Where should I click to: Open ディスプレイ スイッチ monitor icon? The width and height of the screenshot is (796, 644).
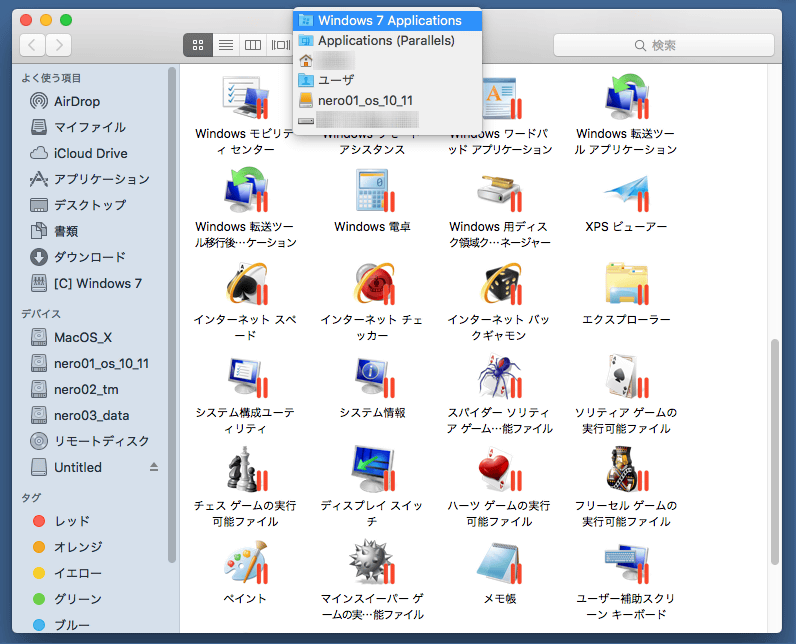coord(374,469)
